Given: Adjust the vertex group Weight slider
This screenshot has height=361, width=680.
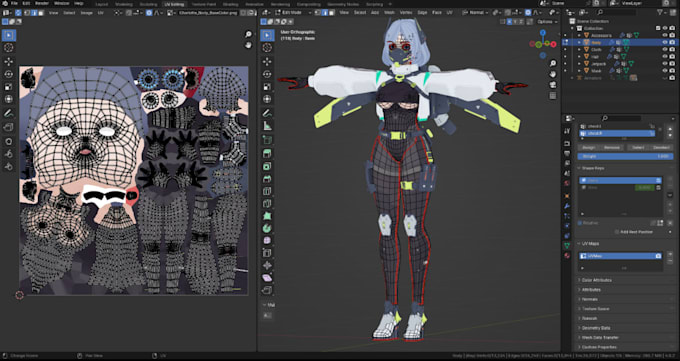Looking at the screenshot, I should click(x=626, y=156).
